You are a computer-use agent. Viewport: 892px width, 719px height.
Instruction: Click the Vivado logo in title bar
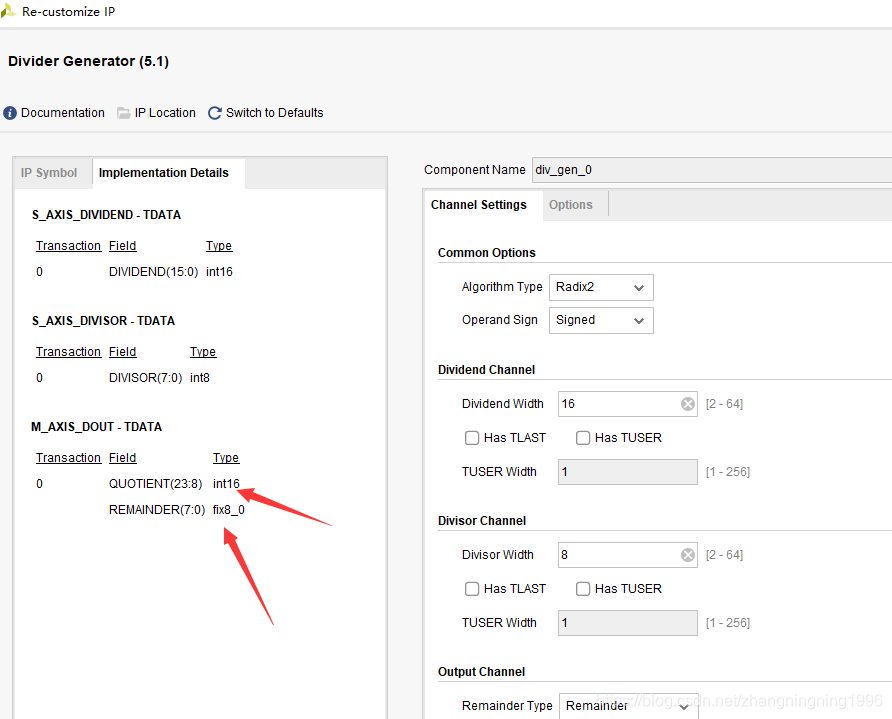tap(8, 11)
